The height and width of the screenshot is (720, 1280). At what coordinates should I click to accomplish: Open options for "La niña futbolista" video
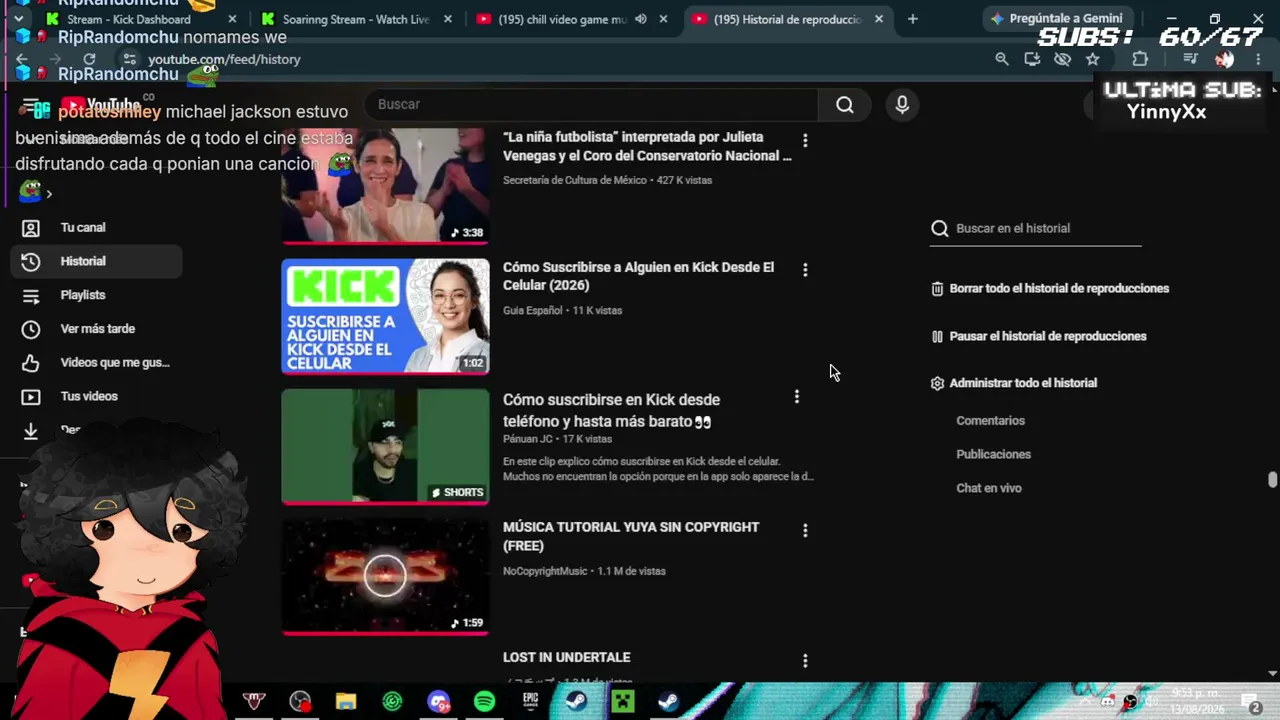pyautogui.click(x=805, y=141)
